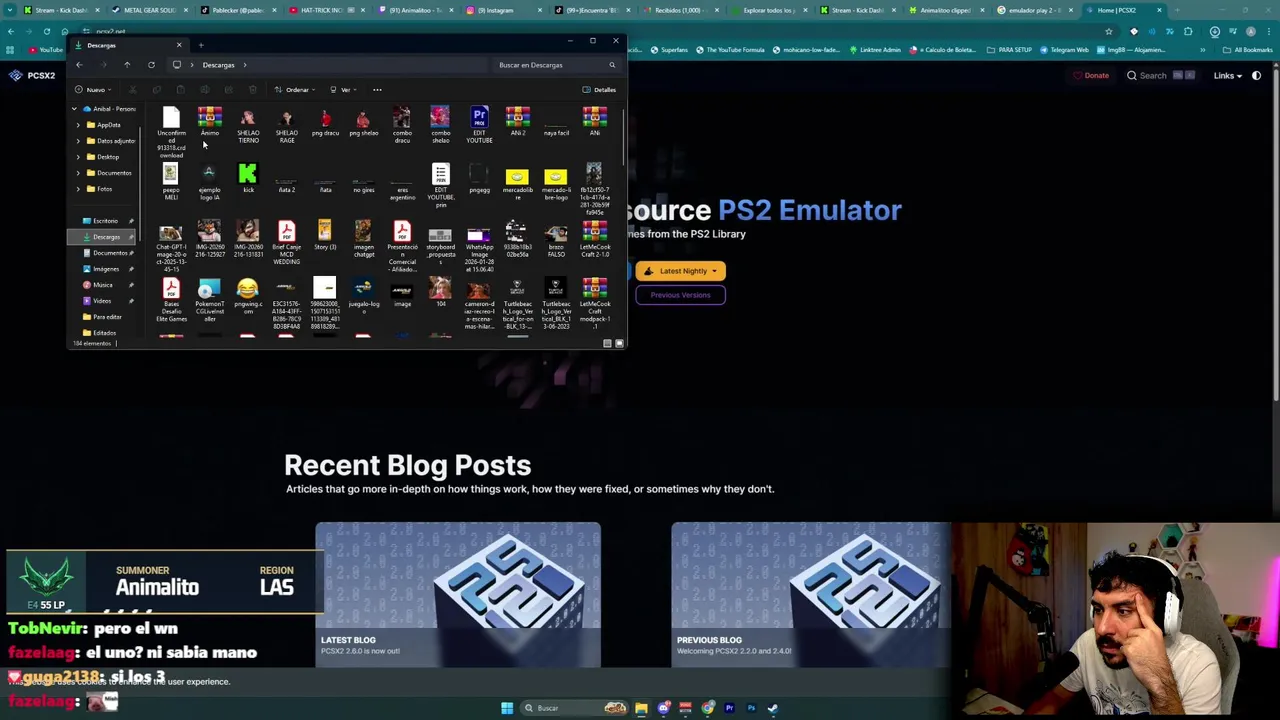The height and width of the screenshot is (720, 1280).
Task: Select the Para editar folder in sidebar
Action: [106, 317]
